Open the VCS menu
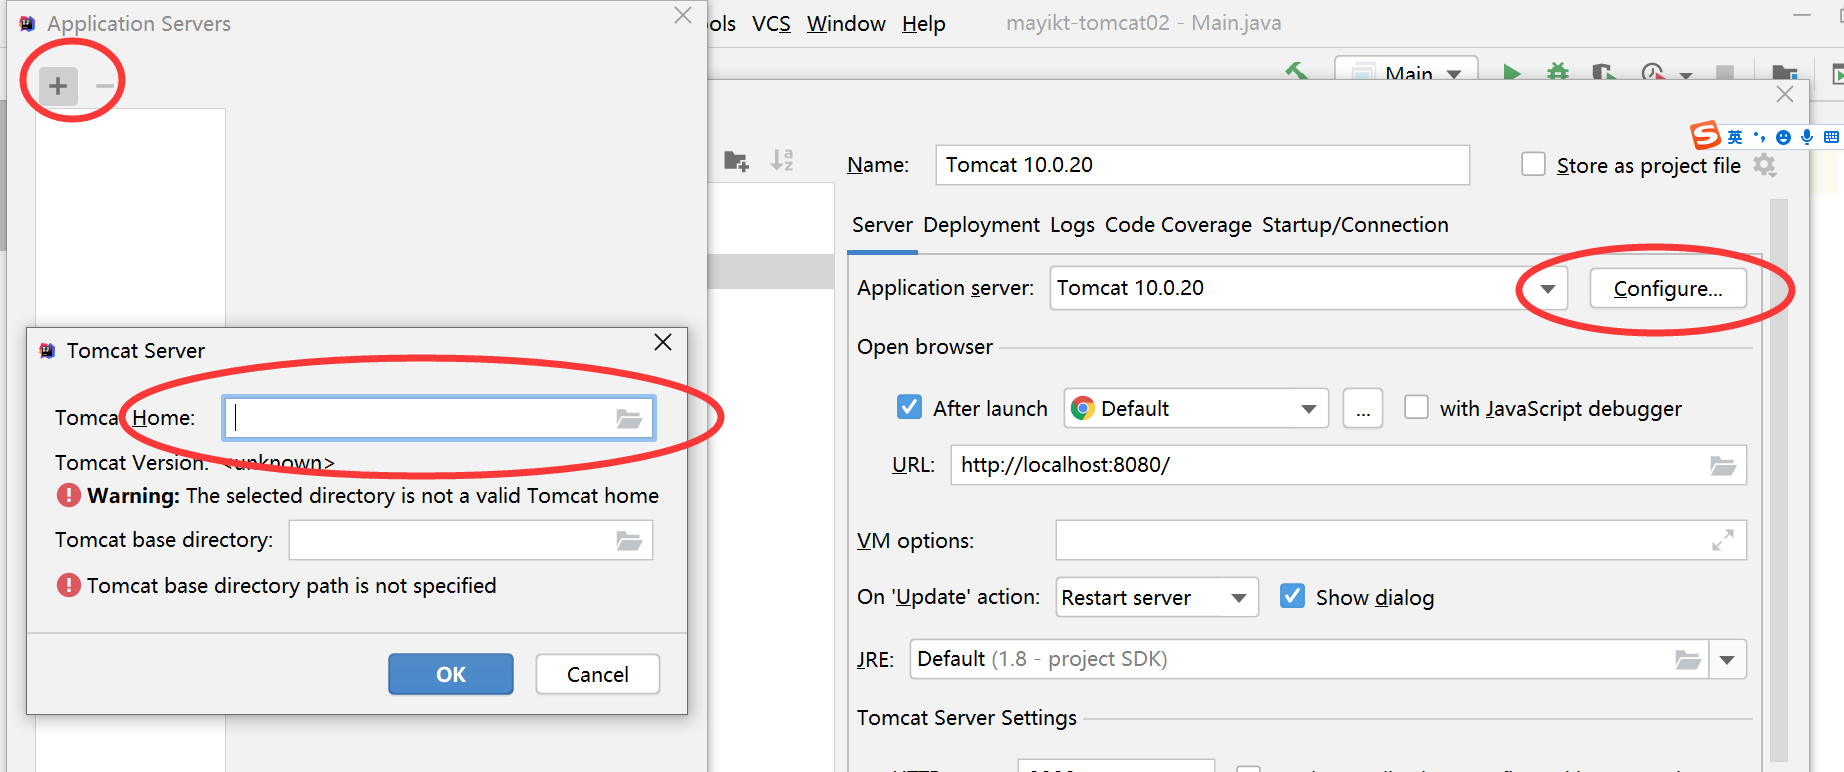This screenshot has width=1844, height=772. (x=771, y=23)
